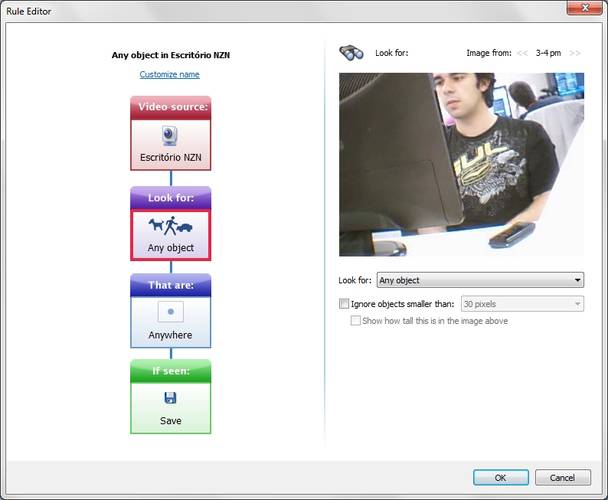This screenshot has width=608, height=500.
Task: Select the That are step header
Action: [x=171, y=285]
